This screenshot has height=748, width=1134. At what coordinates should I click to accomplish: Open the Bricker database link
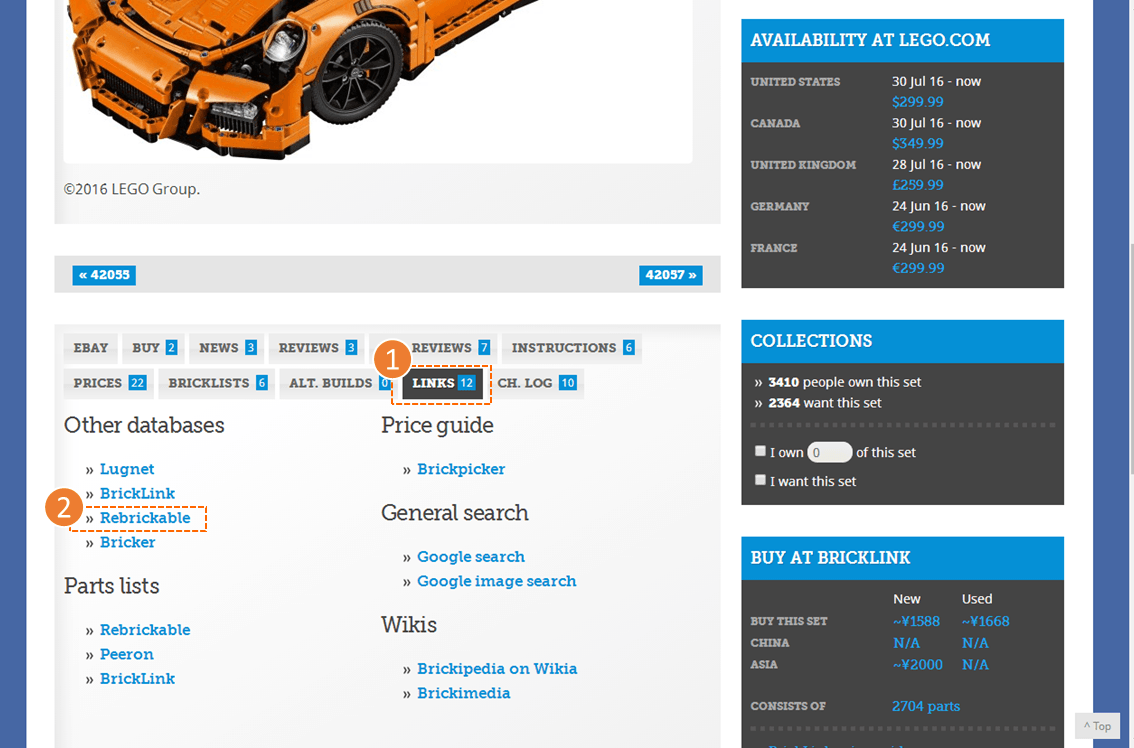127,543
